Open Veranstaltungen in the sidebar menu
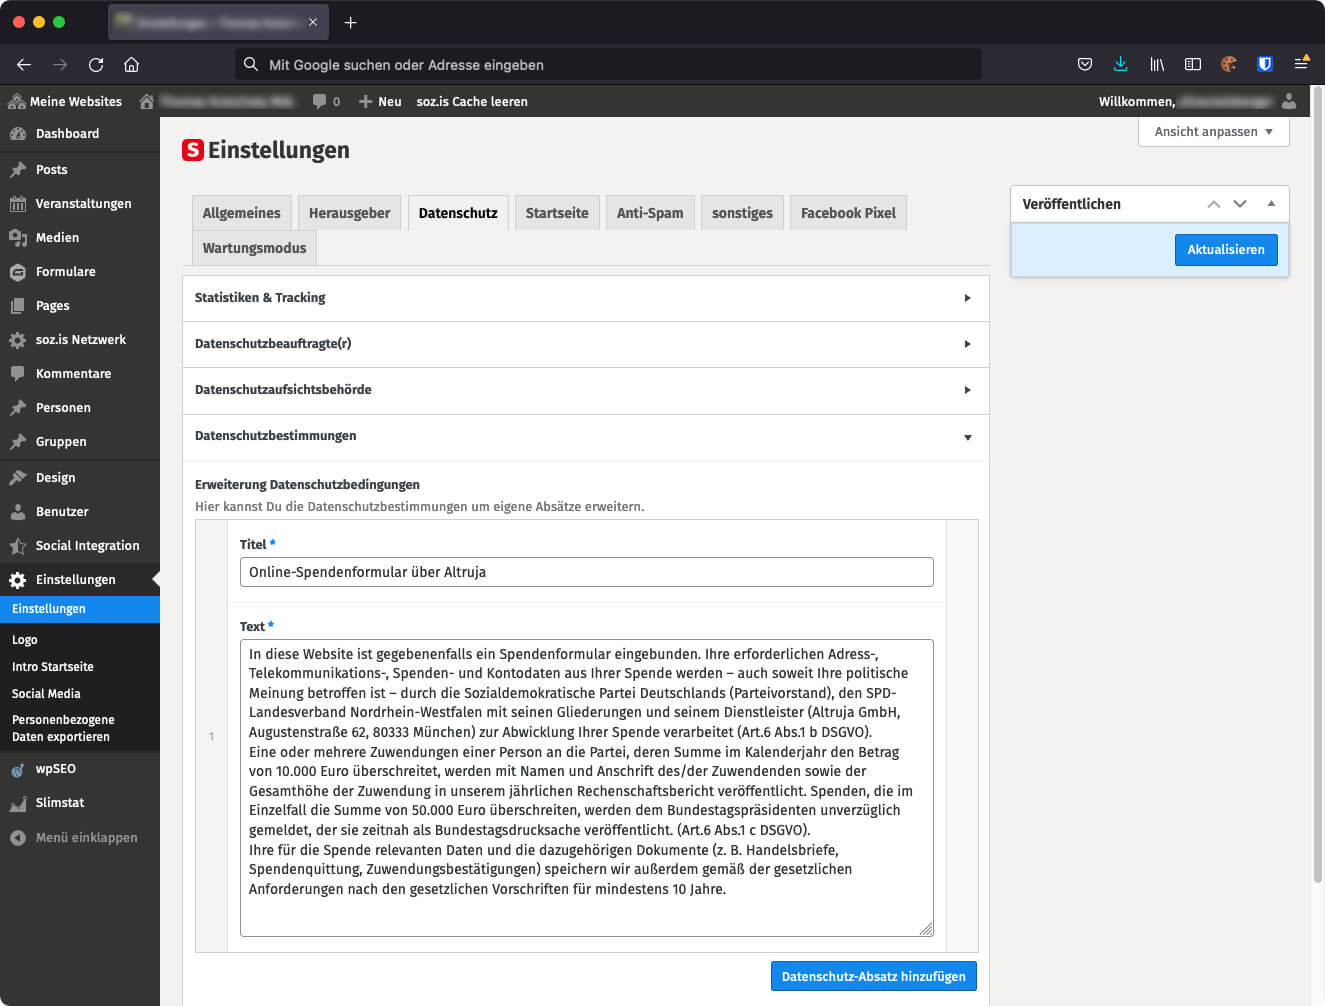The image size is (1325, 1006). tap(83, 204)
